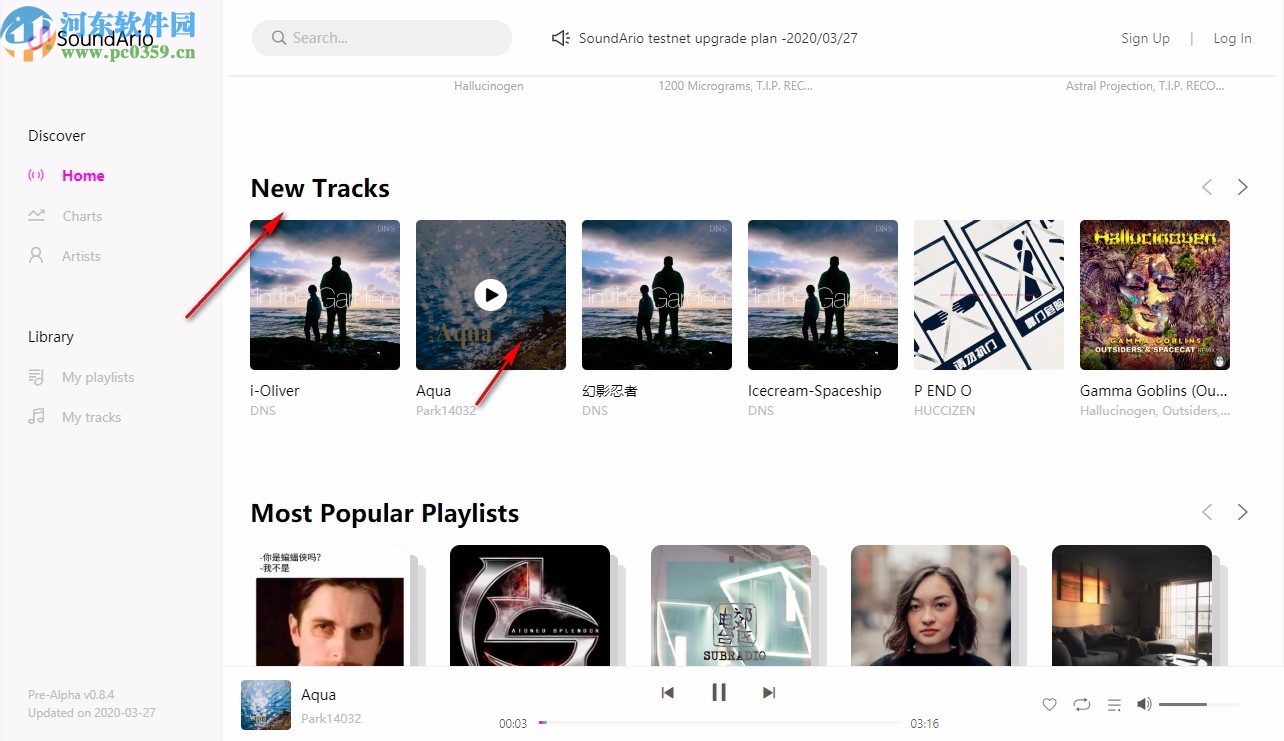Play the Aqua track overlay button
Screen dimensions: 1284x741
pos(490,294)
